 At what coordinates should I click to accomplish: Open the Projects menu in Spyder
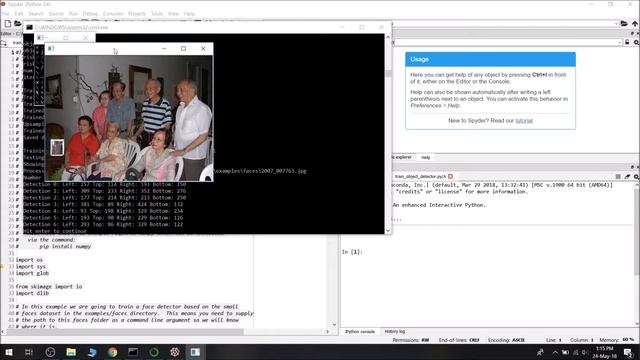(x=137, y=13)
